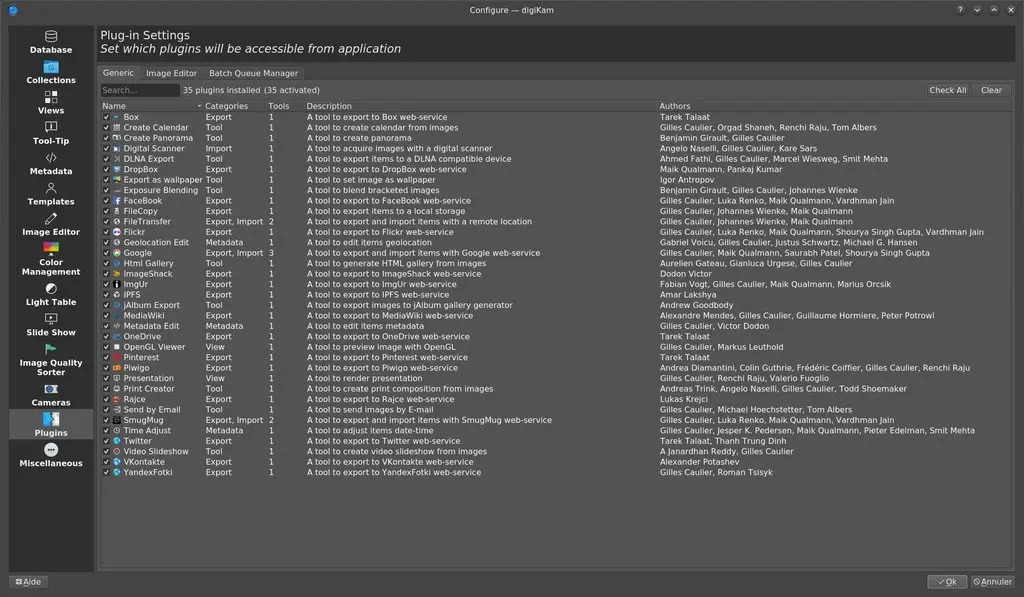The image size is (1024, 597).
Task: Open Image Editor settings from sidebar
Action: point(49,226)
